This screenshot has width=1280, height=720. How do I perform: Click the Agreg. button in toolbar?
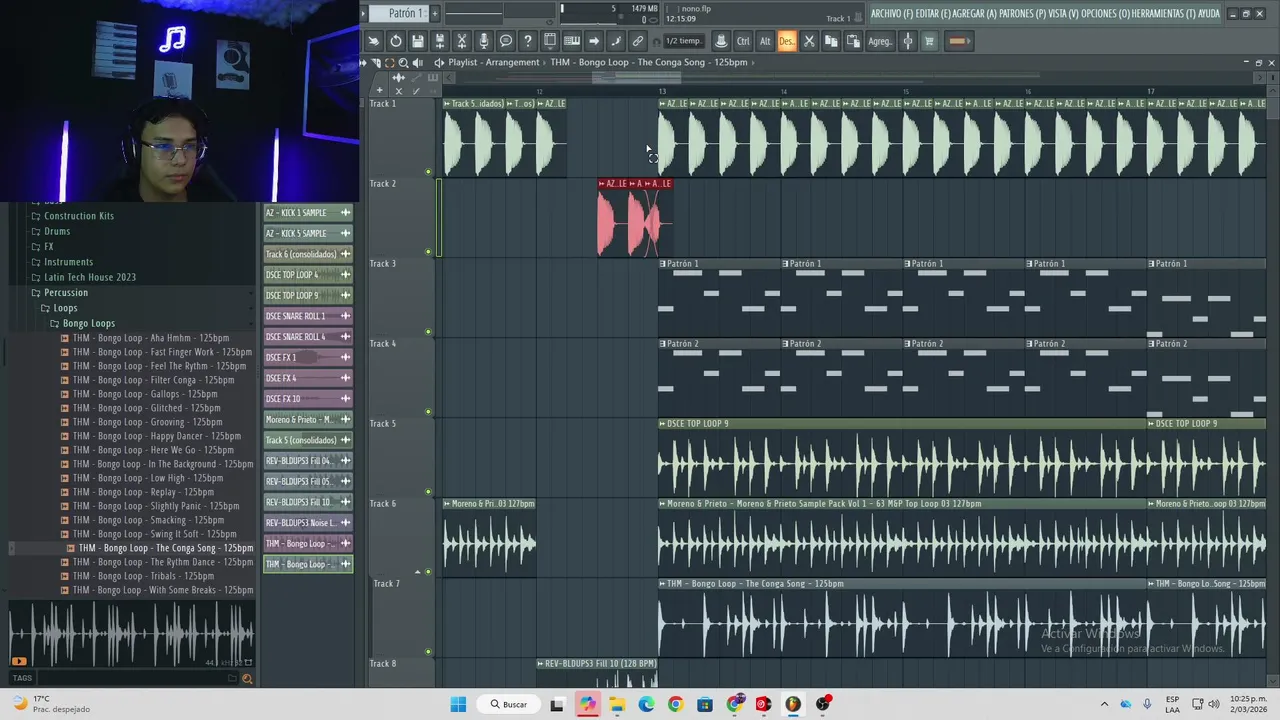coord(880,41)
